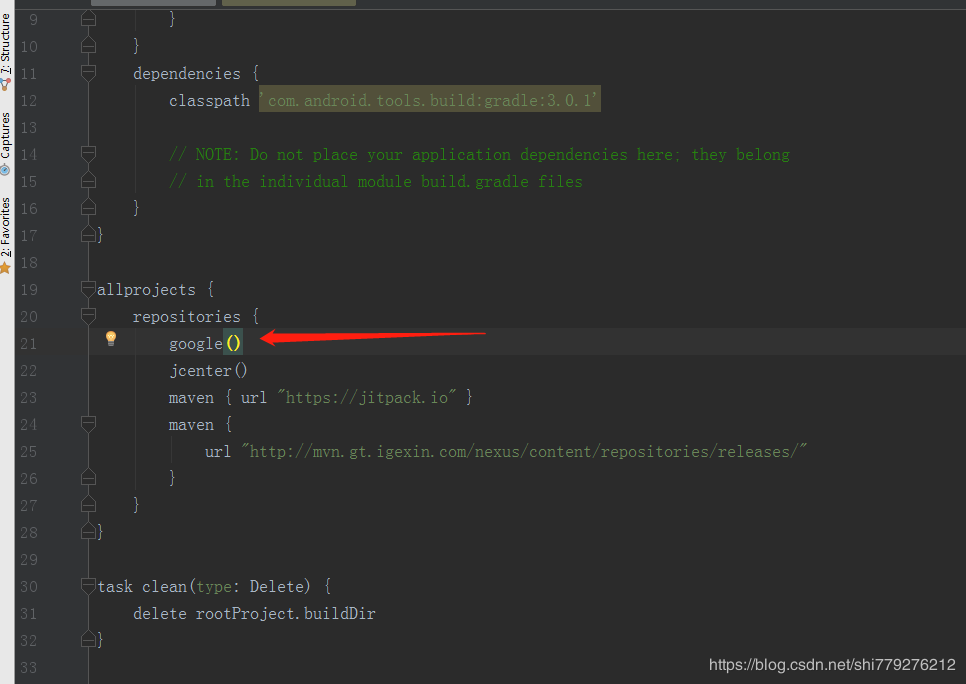966x684 pixels.
Task: Click the 'maven' keyword on line 24
Action: pos(191,425)
